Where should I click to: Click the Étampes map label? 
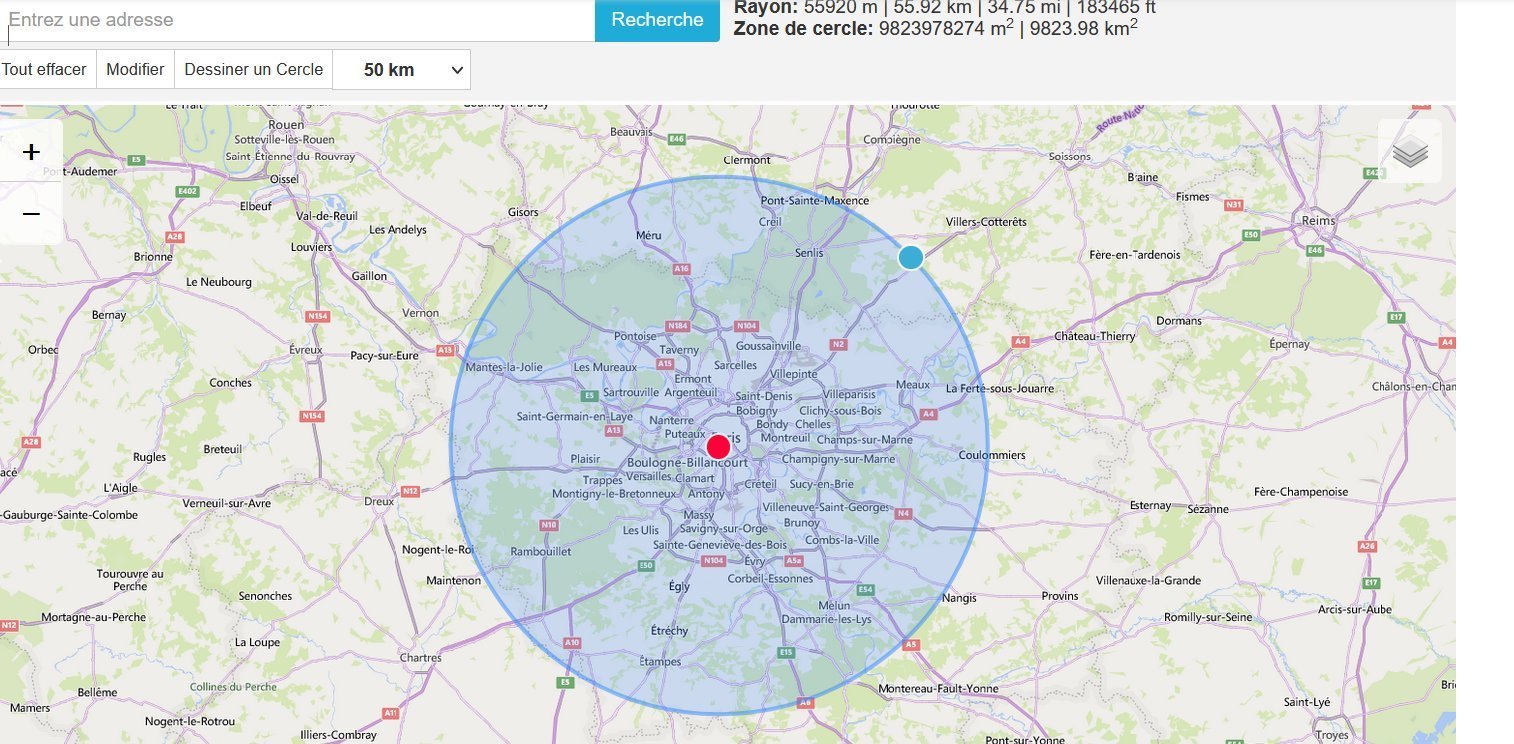click(x=659, y=661)
